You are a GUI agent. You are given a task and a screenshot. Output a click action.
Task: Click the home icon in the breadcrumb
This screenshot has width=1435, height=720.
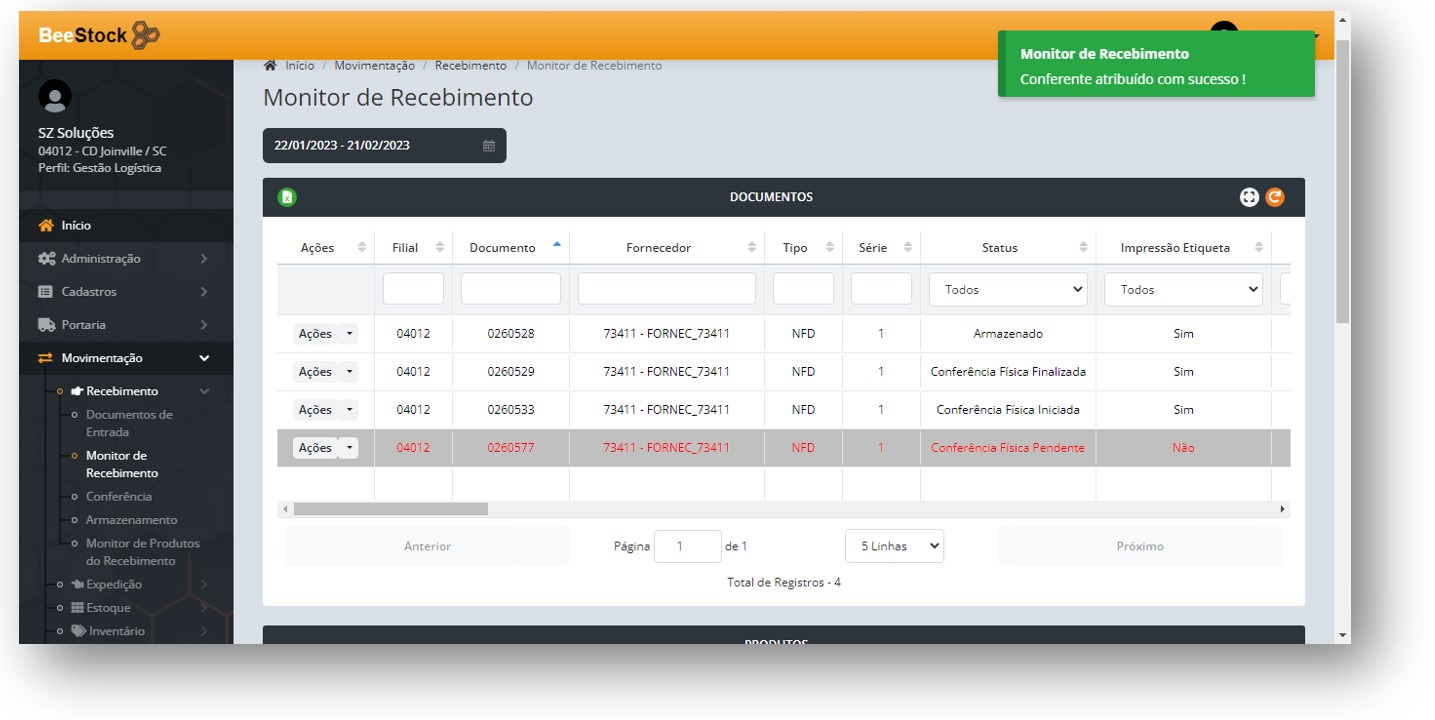point(270,66)
